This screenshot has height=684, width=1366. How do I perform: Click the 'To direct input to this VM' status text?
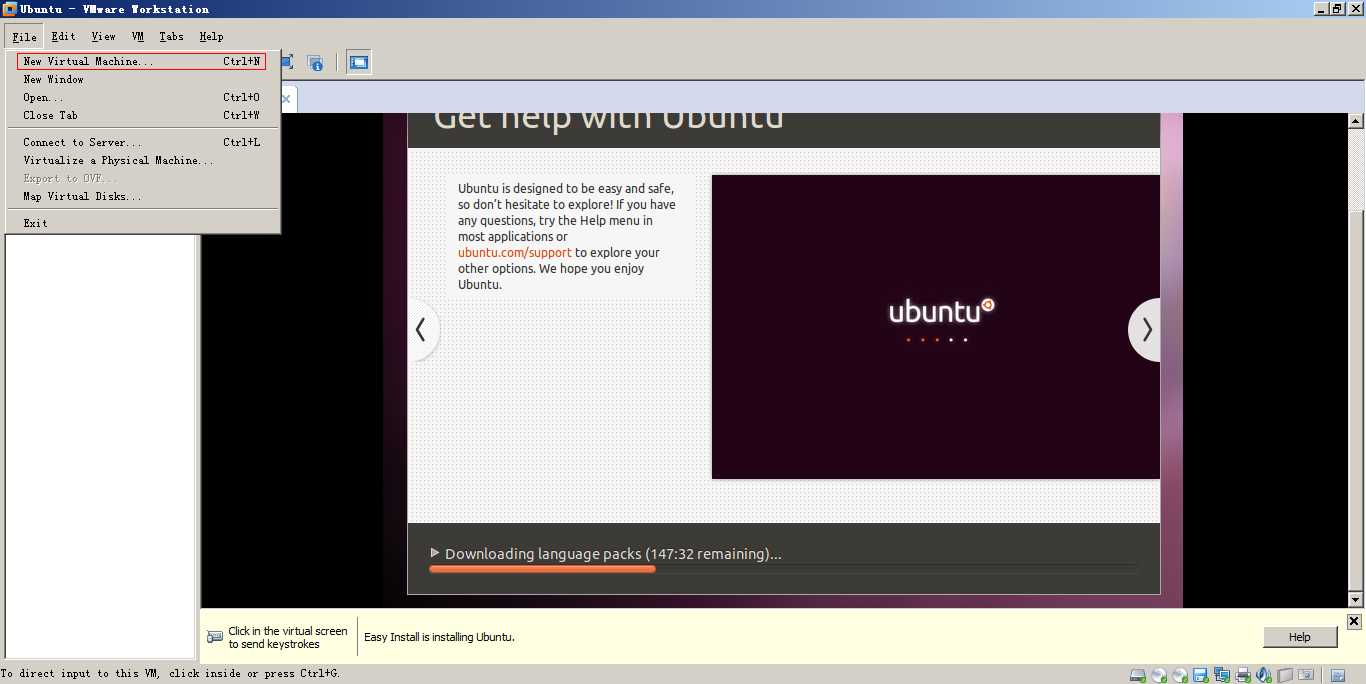tap(170, 674)
